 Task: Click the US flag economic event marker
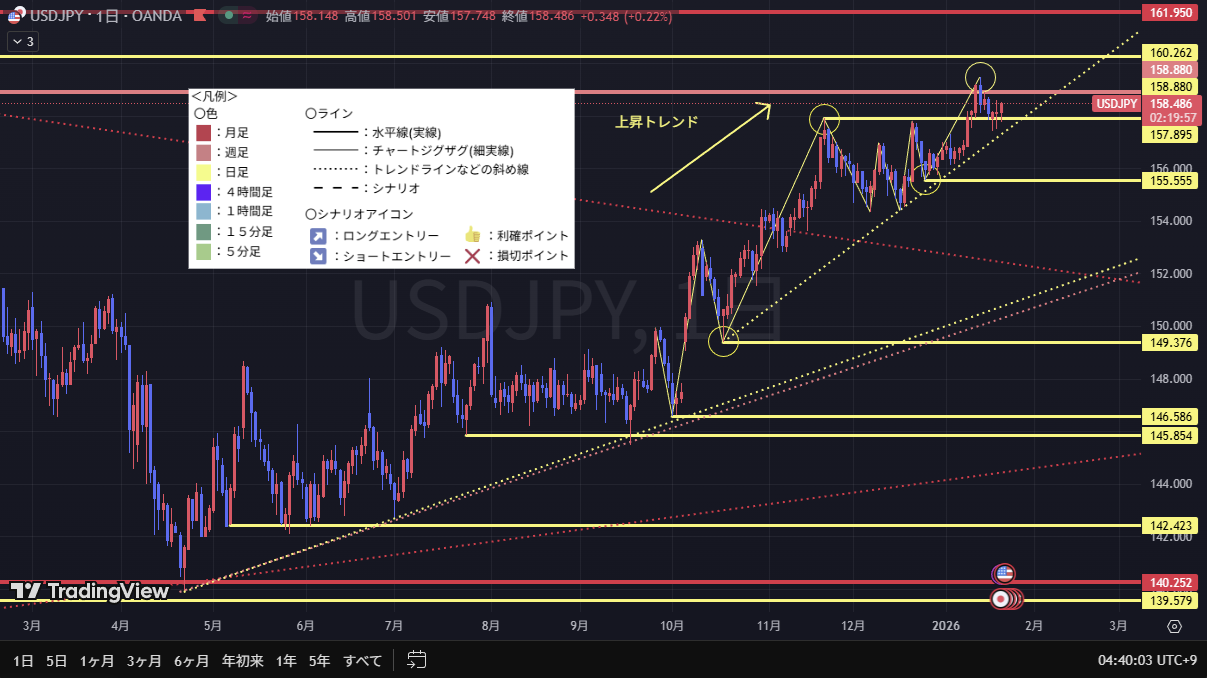click(x=1003, y=574)
